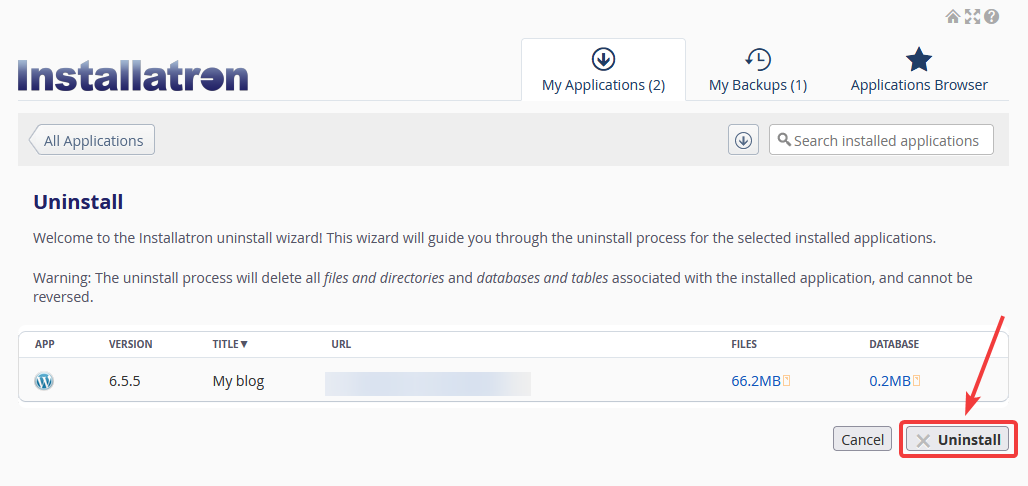Click the blurred URL of My blog
Screen dimensions: 1028x486
click(x=427, y=384)
